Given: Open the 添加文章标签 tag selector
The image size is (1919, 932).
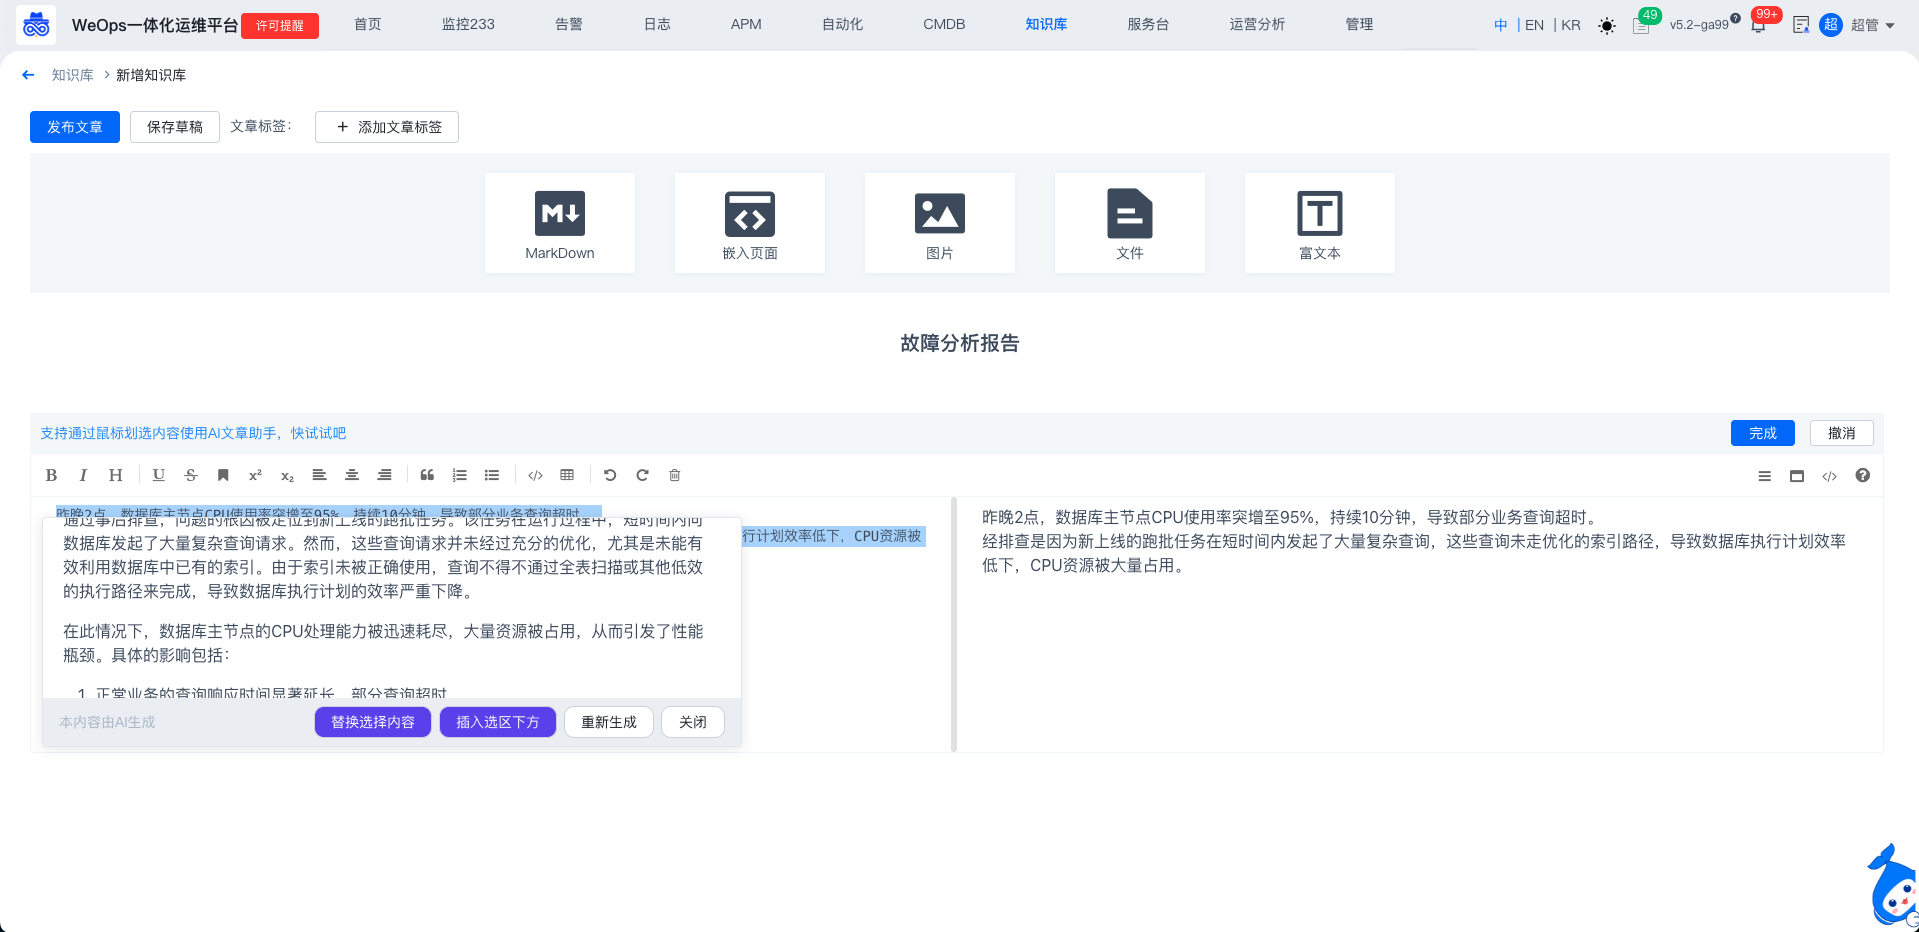Looking at the screenshot, I should [387, 127].
